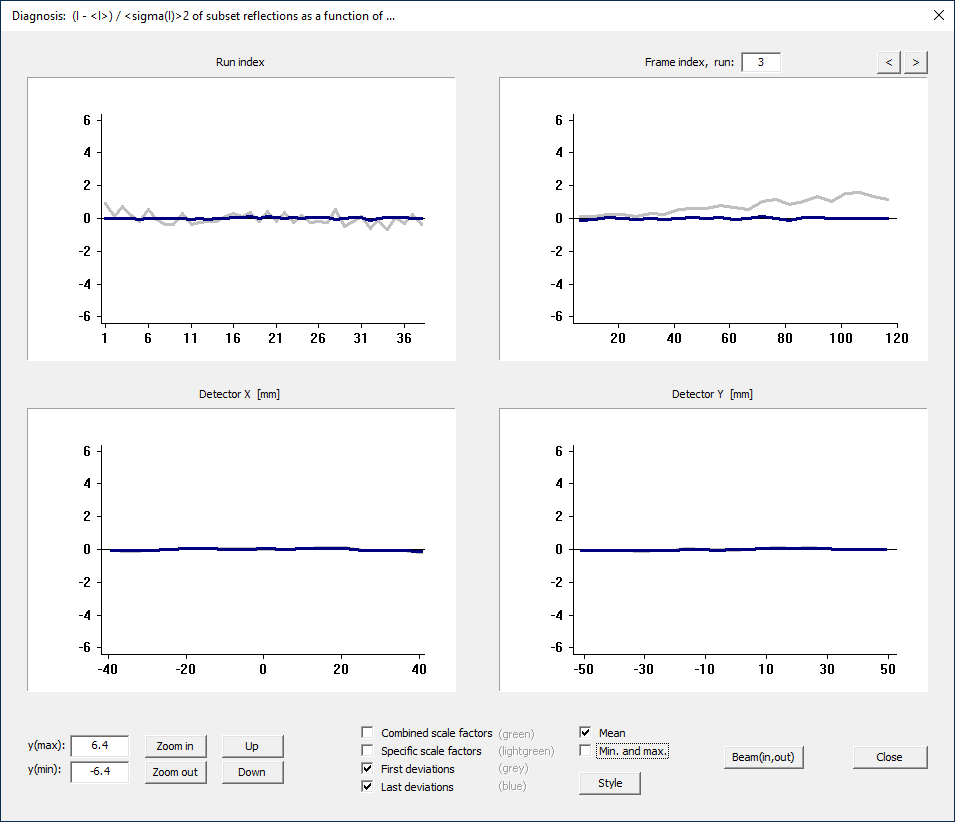The height and width of the screenshot is (822, 955).
Task: Click the y(min) value field
Action: (x=99, y=772)
